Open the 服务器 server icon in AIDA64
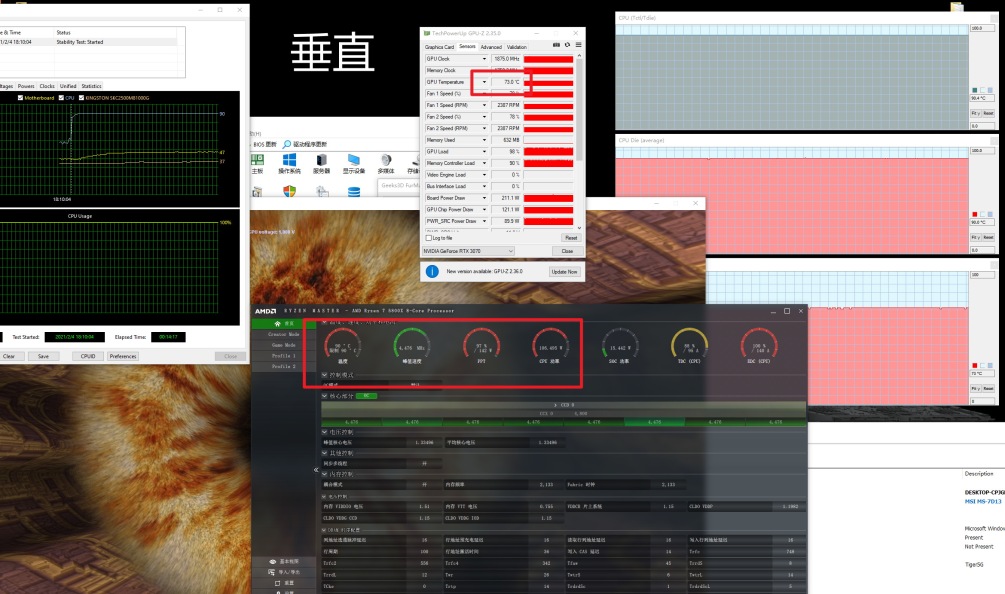This screenshot has height=594, width=1005. pos(321,160)
